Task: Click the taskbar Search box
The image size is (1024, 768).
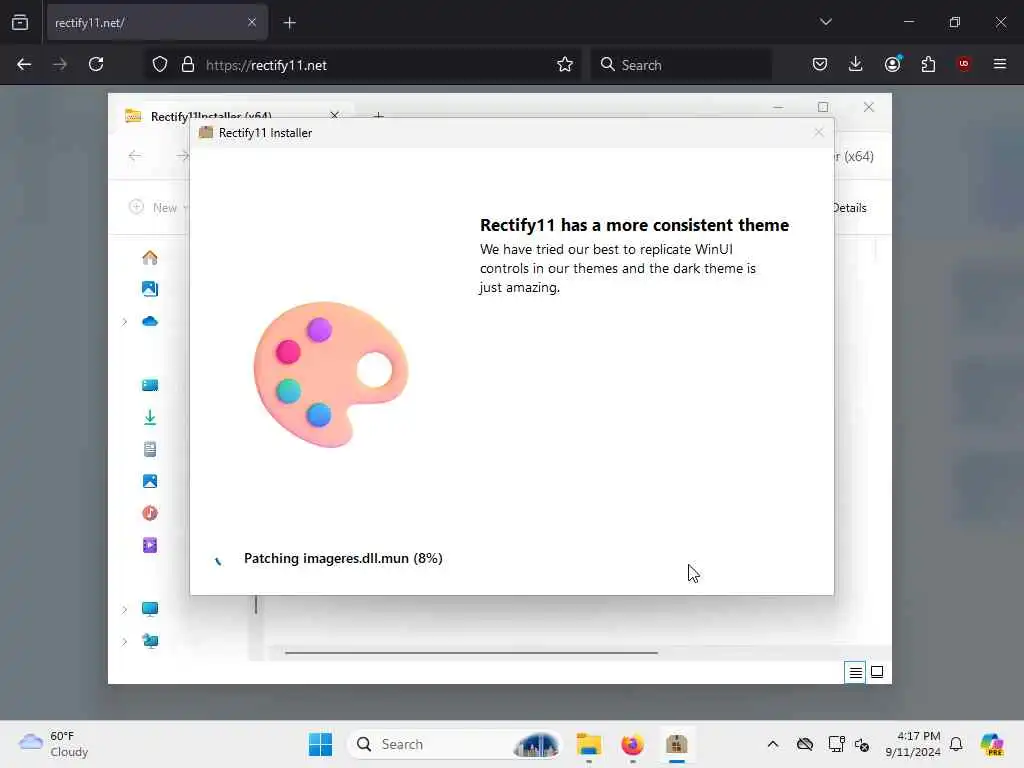Action: [x=455, y=744]
